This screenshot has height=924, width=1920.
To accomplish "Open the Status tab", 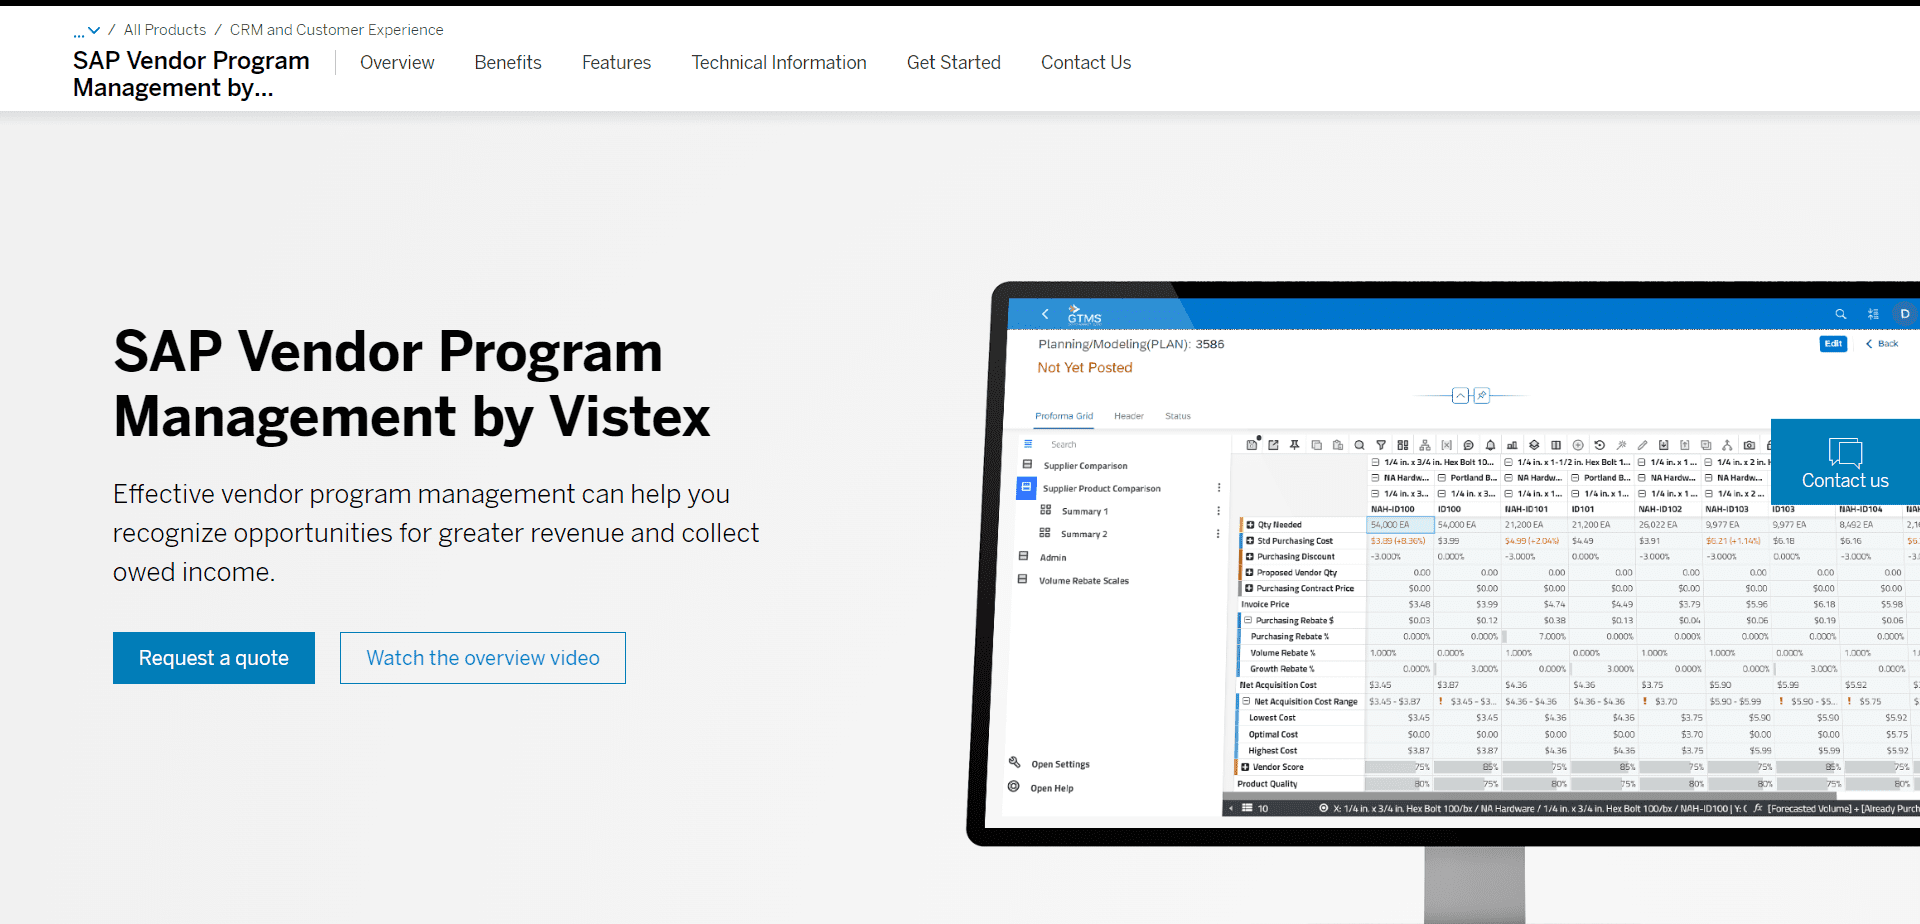I will [x=1178, y=416].
